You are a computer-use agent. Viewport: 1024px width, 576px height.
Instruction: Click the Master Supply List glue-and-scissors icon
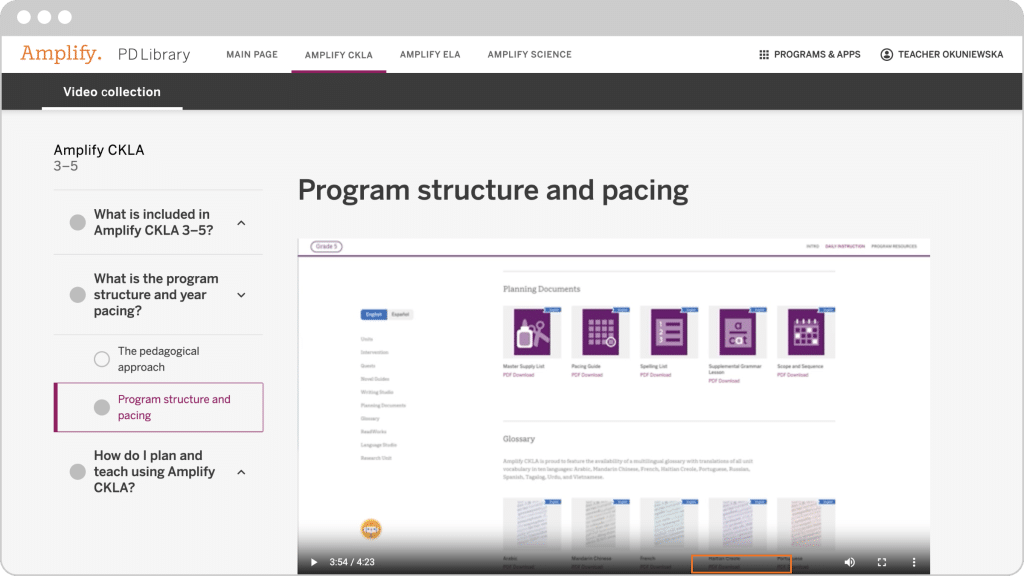pos(532,332)
